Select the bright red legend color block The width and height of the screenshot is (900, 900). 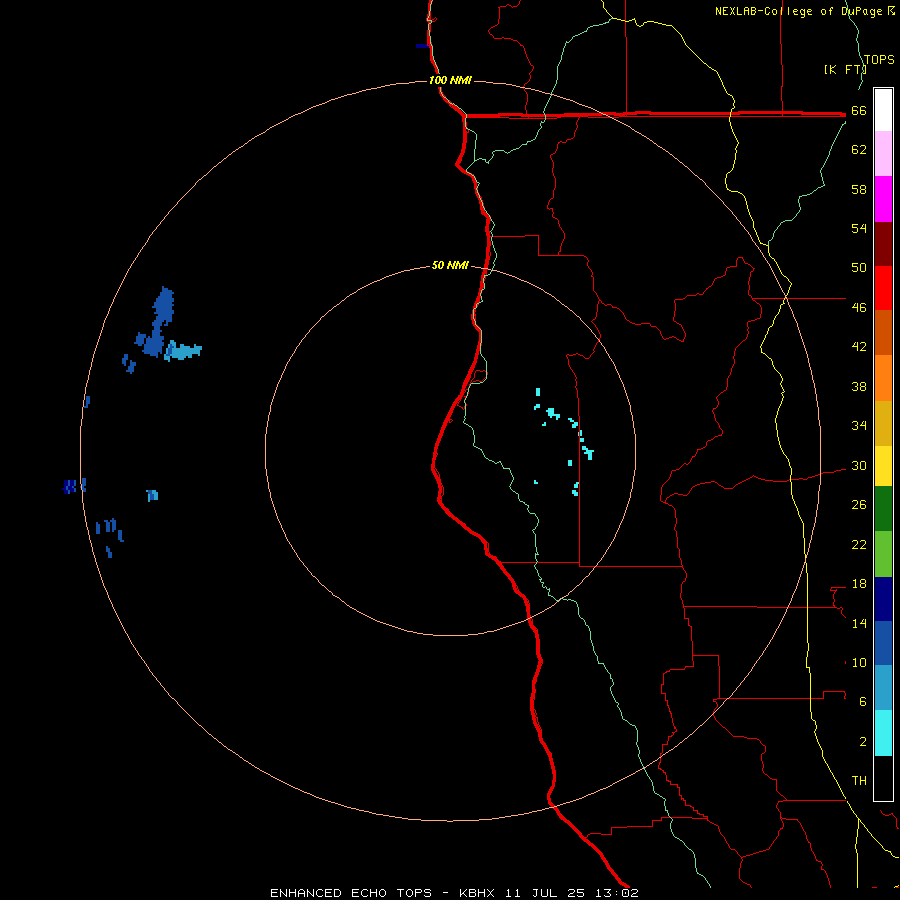[883, 288]
